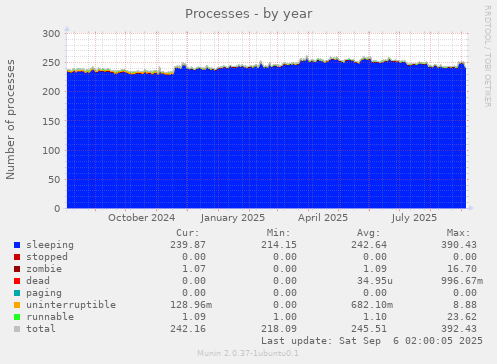497x364 pixels.
Task: Click the 'April 2025' axis label
Action: click(x=323, y=218)
